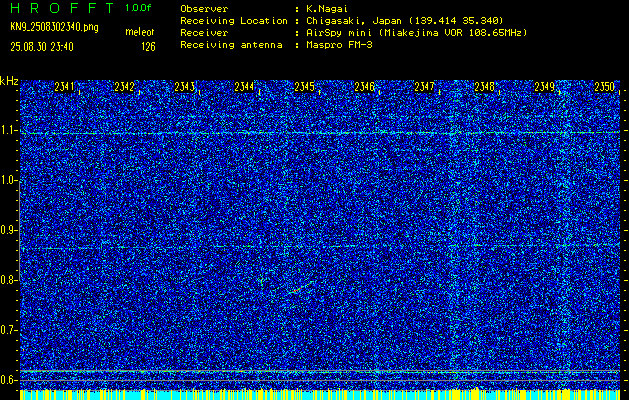The image size is (629, 400).
Task: Click the 2344 time marker
Action: (x=244, y=86)
